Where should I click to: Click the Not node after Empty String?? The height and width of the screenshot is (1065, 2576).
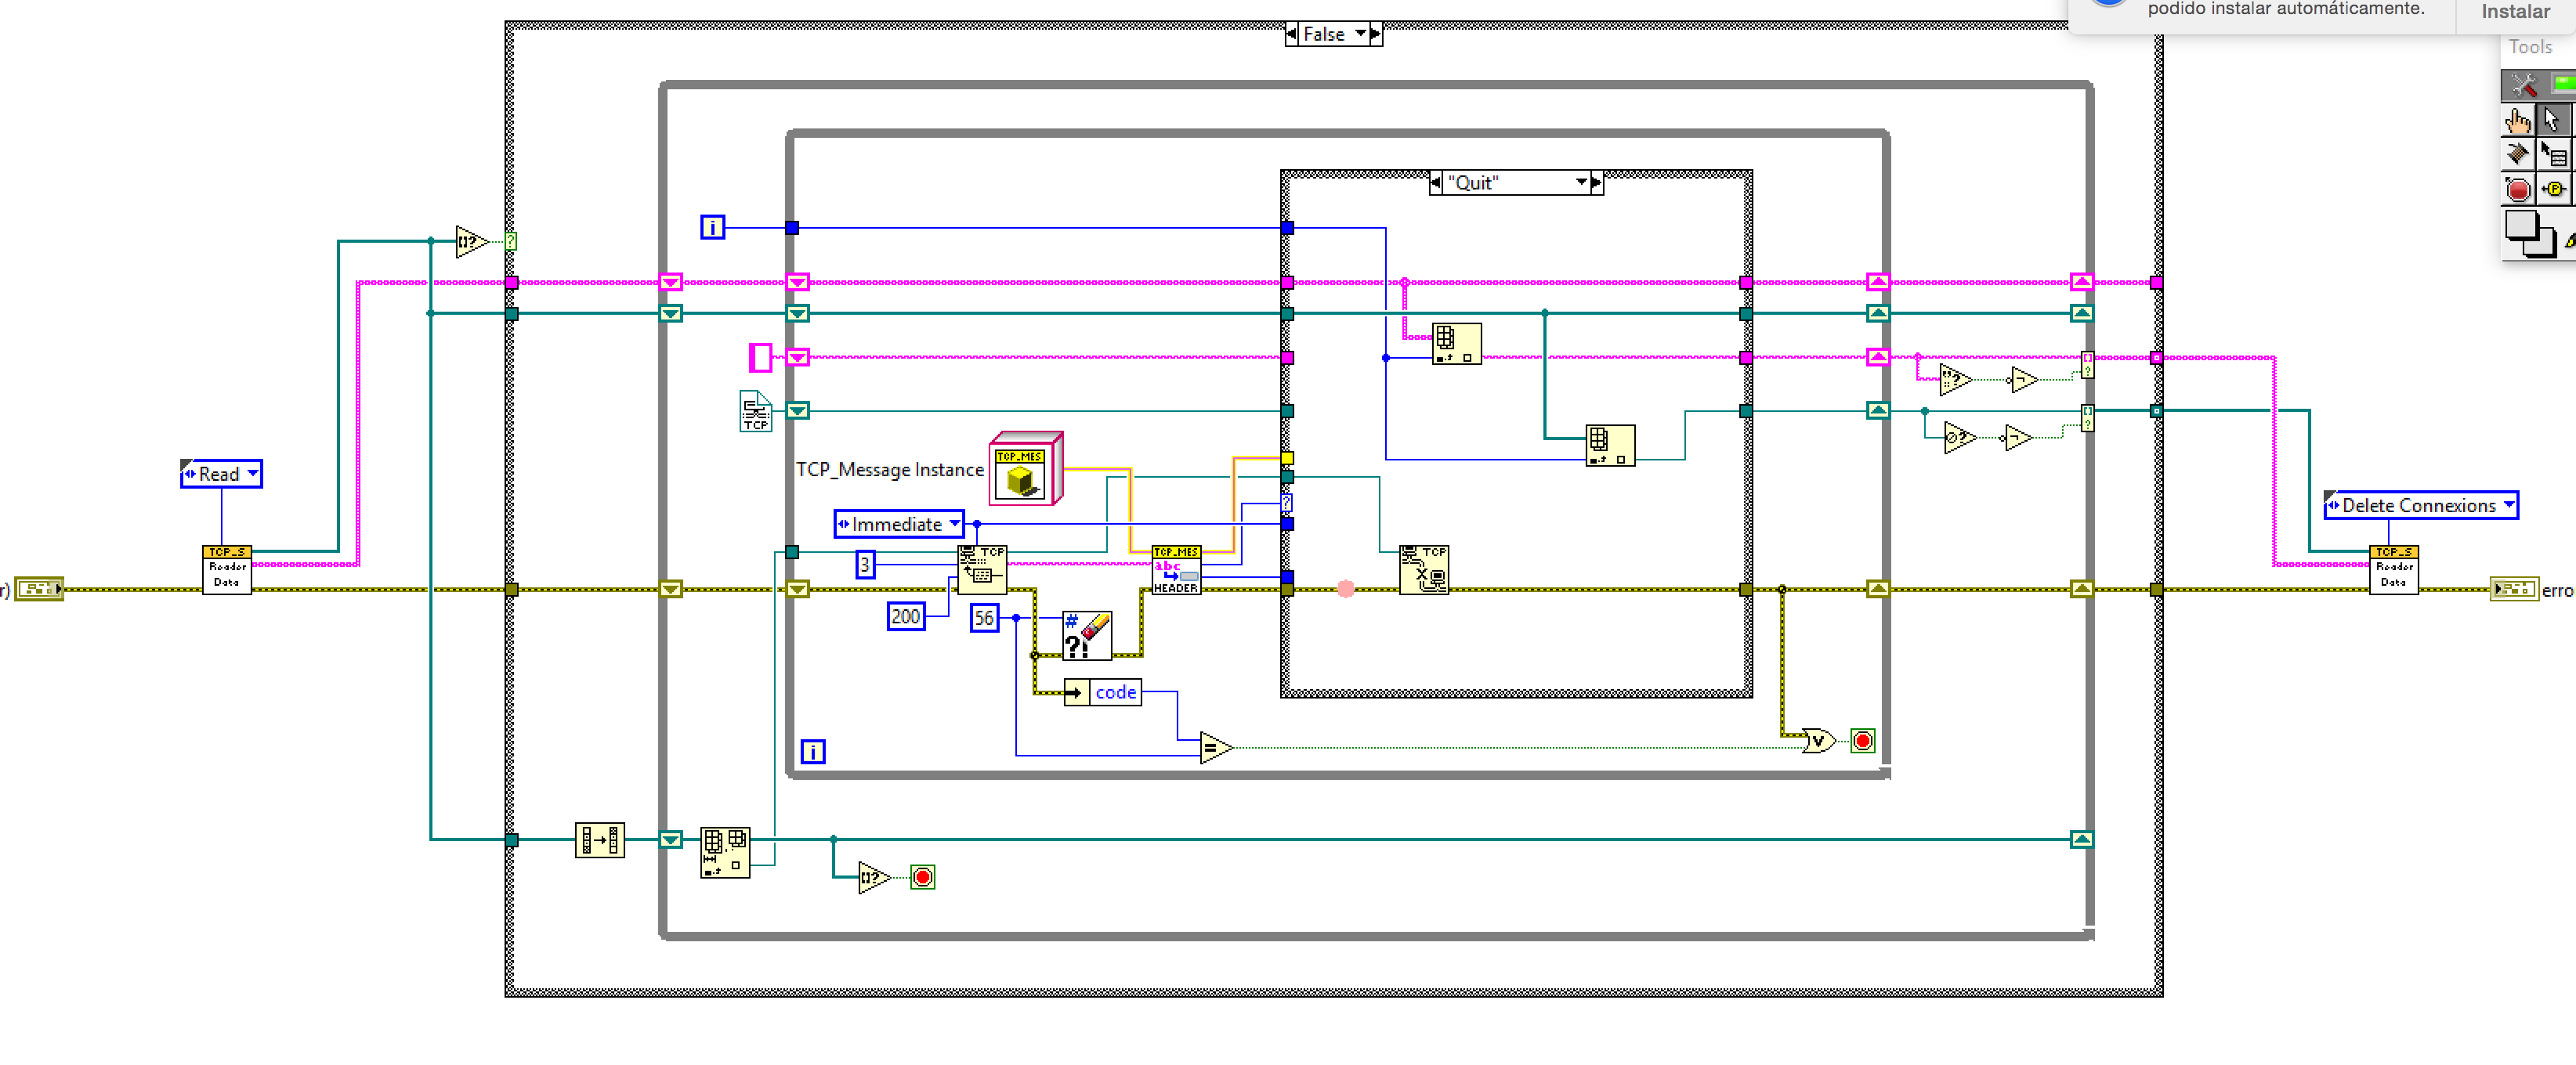[x=2023, y=380]
